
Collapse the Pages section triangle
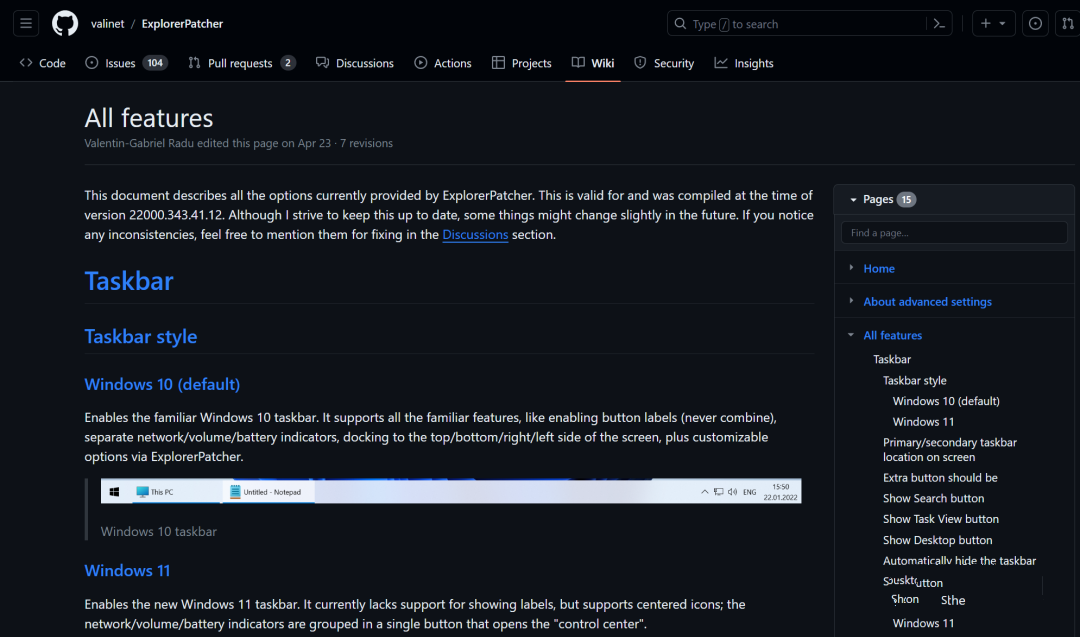[x=853, y=200]
